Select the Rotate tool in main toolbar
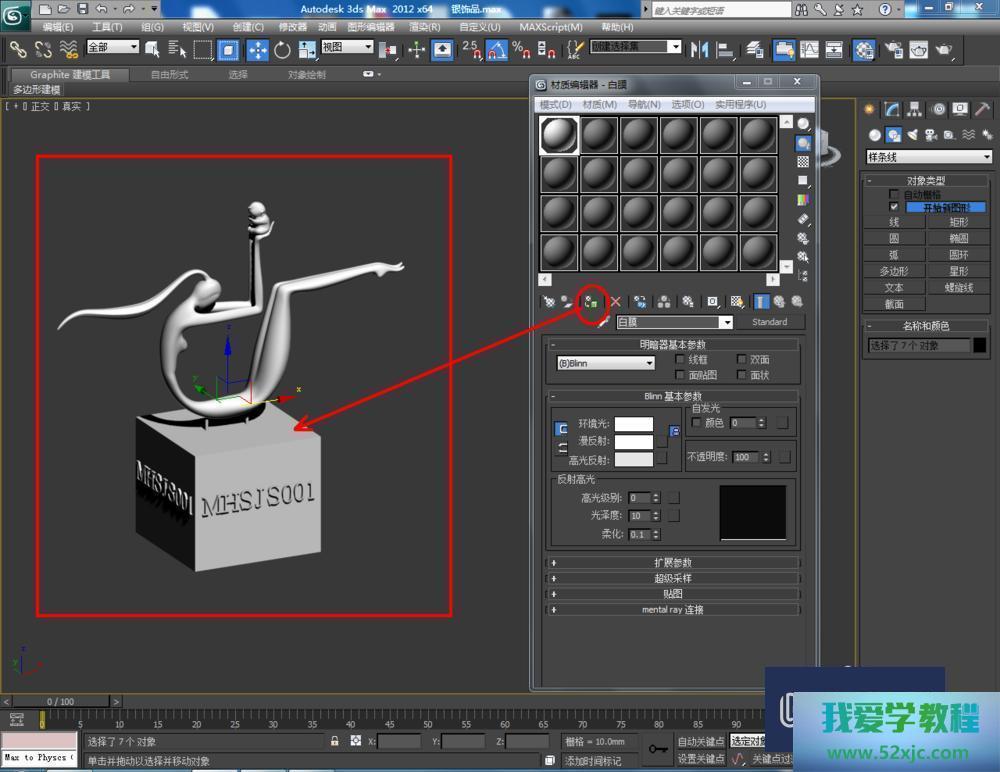Screen dimensions: 1000x772 282,49
